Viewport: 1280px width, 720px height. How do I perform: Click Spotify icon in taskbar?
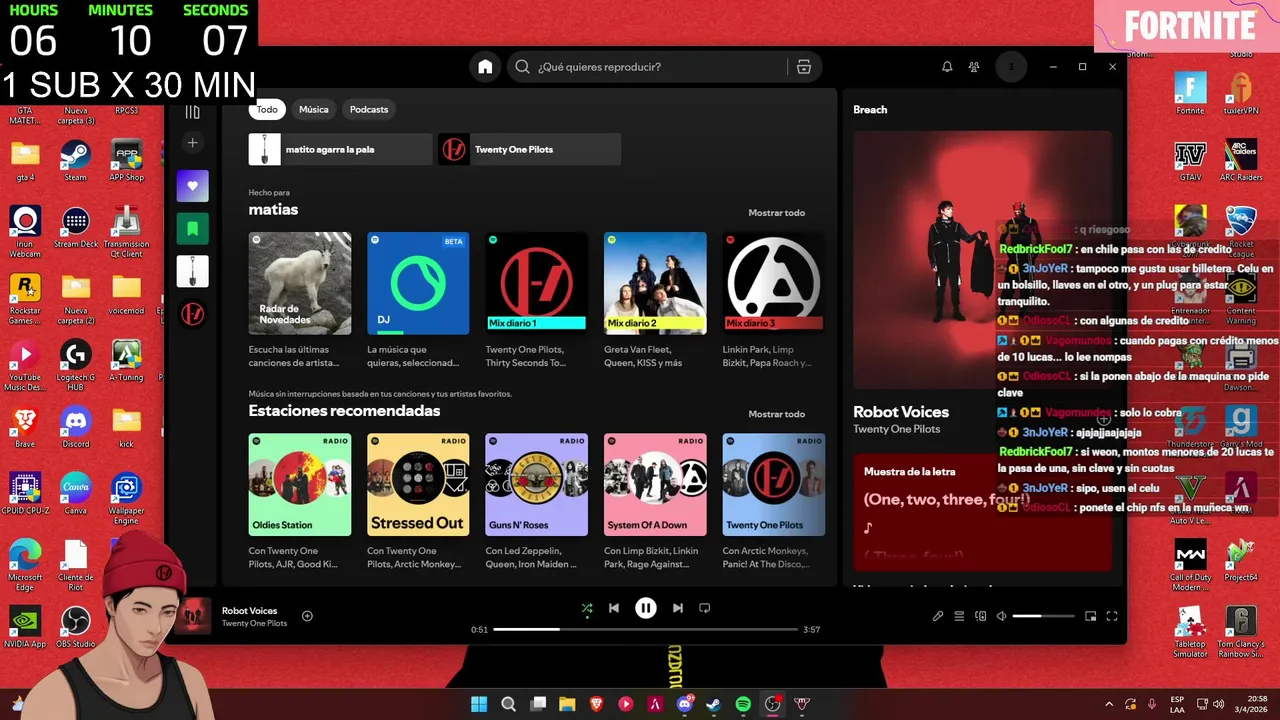[743, 704]
